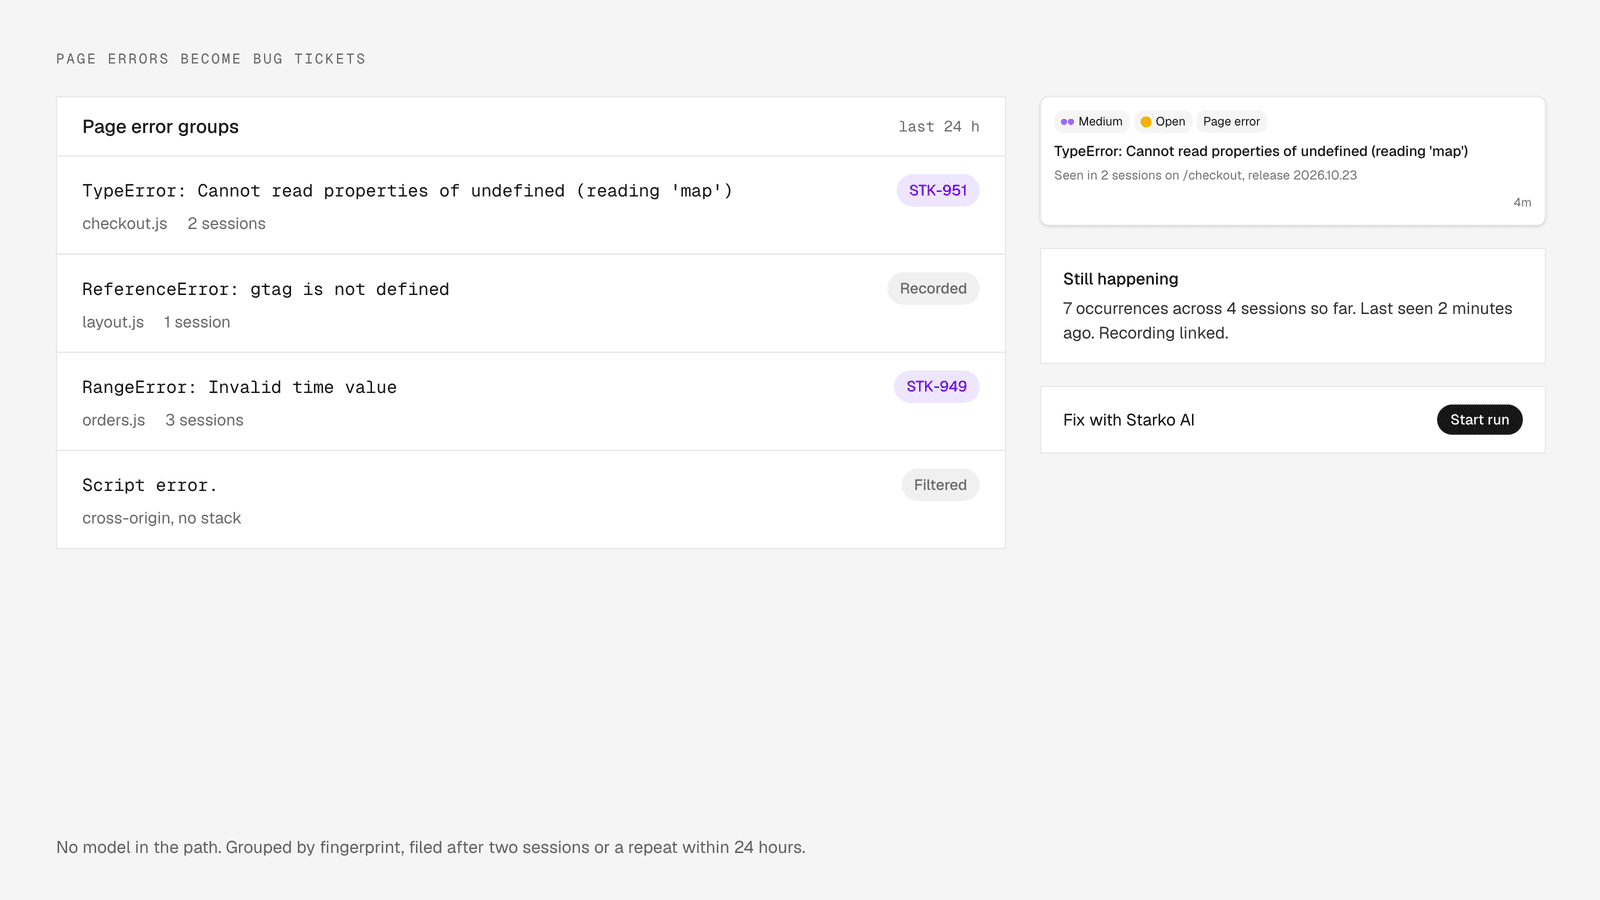The image size is (1600, 900).
Task: Open the ticket card title TypeError
Action: tap(1261, 151)
